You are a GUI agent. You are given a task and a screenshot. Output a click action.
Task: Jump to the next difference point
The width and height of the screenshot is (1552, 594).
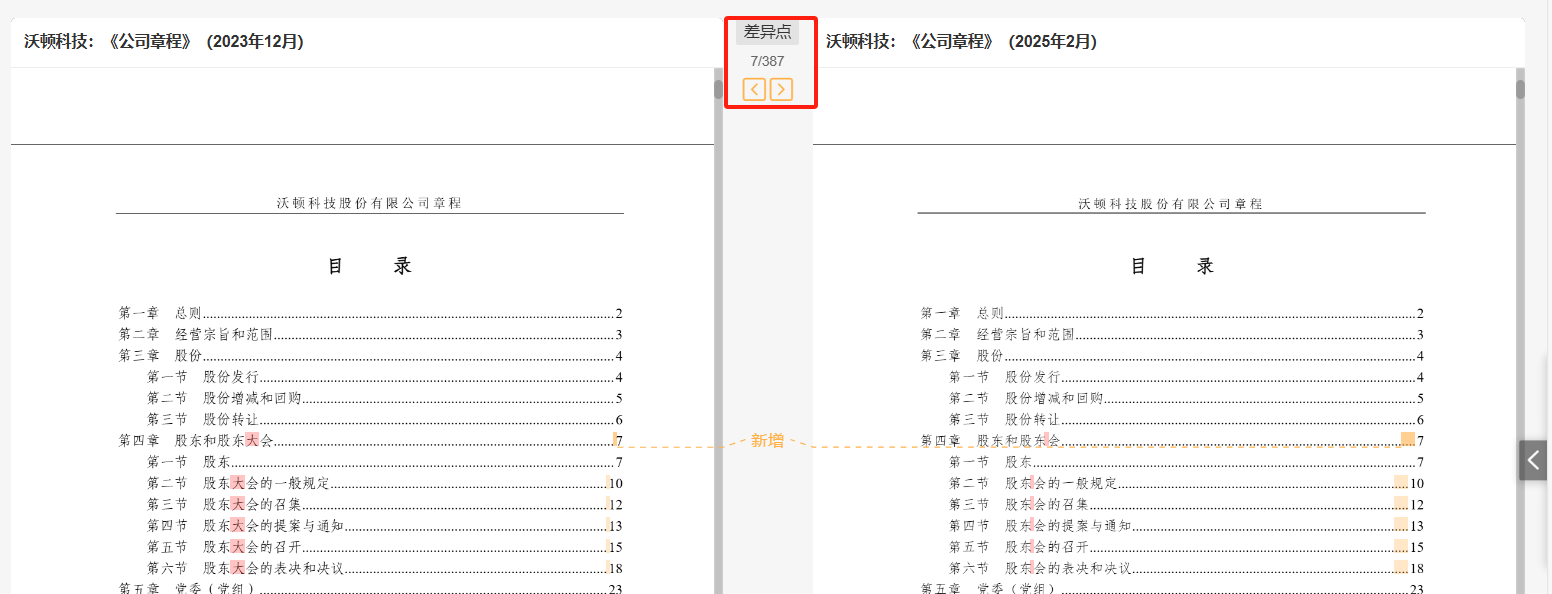[x=781, y=89]
